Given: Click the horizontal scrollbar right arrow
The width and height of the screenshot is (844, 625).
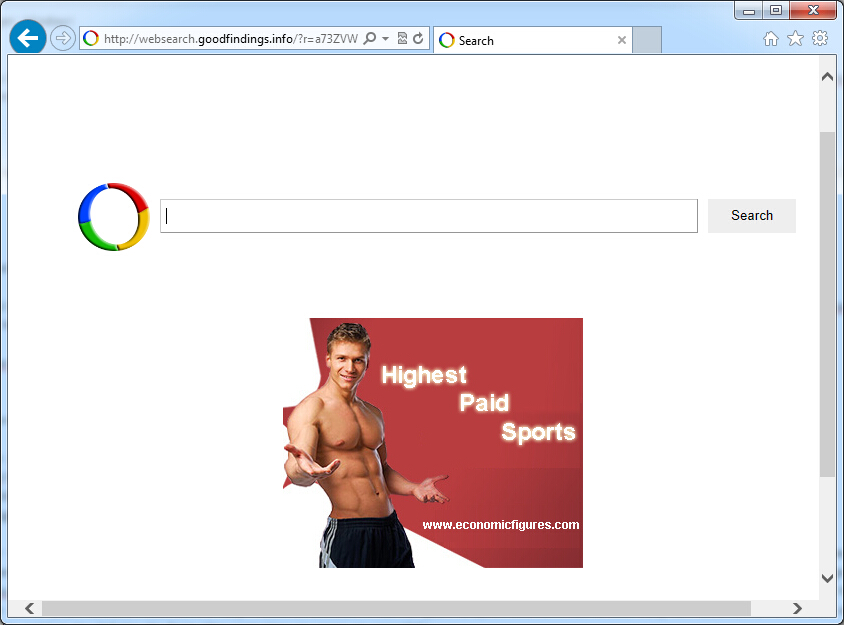Looking at the screenshot, I should [797, 608].
